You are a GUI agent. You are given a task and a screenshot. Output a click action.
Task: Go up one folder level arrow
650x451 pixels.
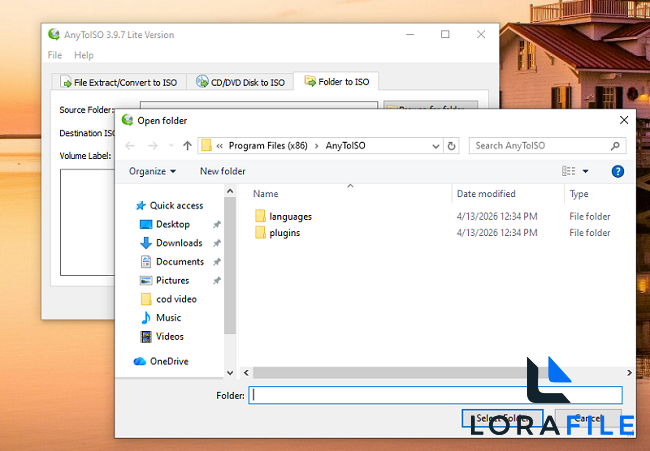(187, 145)
